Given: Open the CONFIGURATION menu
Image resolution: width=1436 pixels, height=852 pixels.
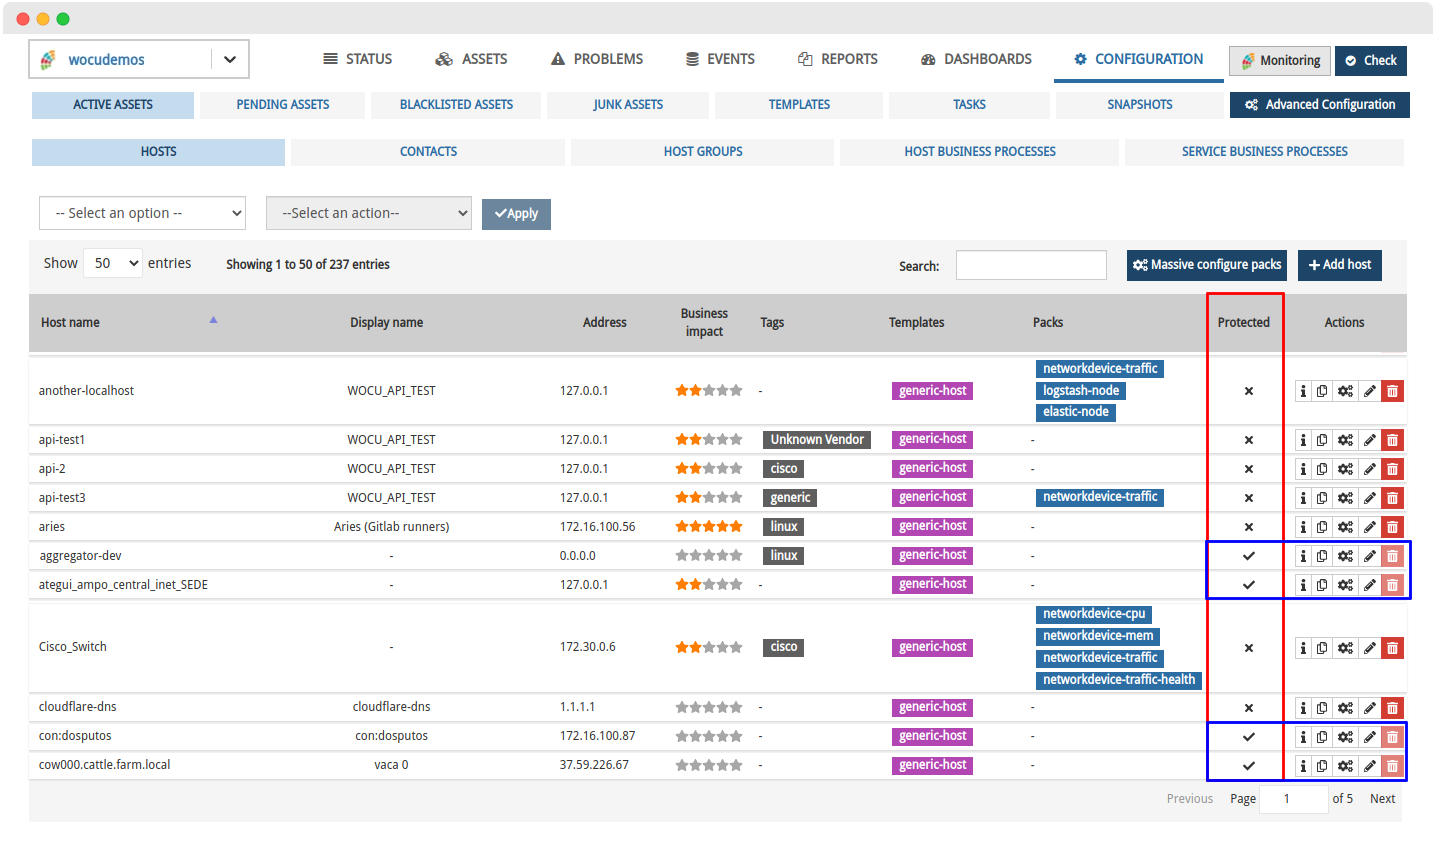Looking at the screenshot, I should click(x=1139, y=59).
